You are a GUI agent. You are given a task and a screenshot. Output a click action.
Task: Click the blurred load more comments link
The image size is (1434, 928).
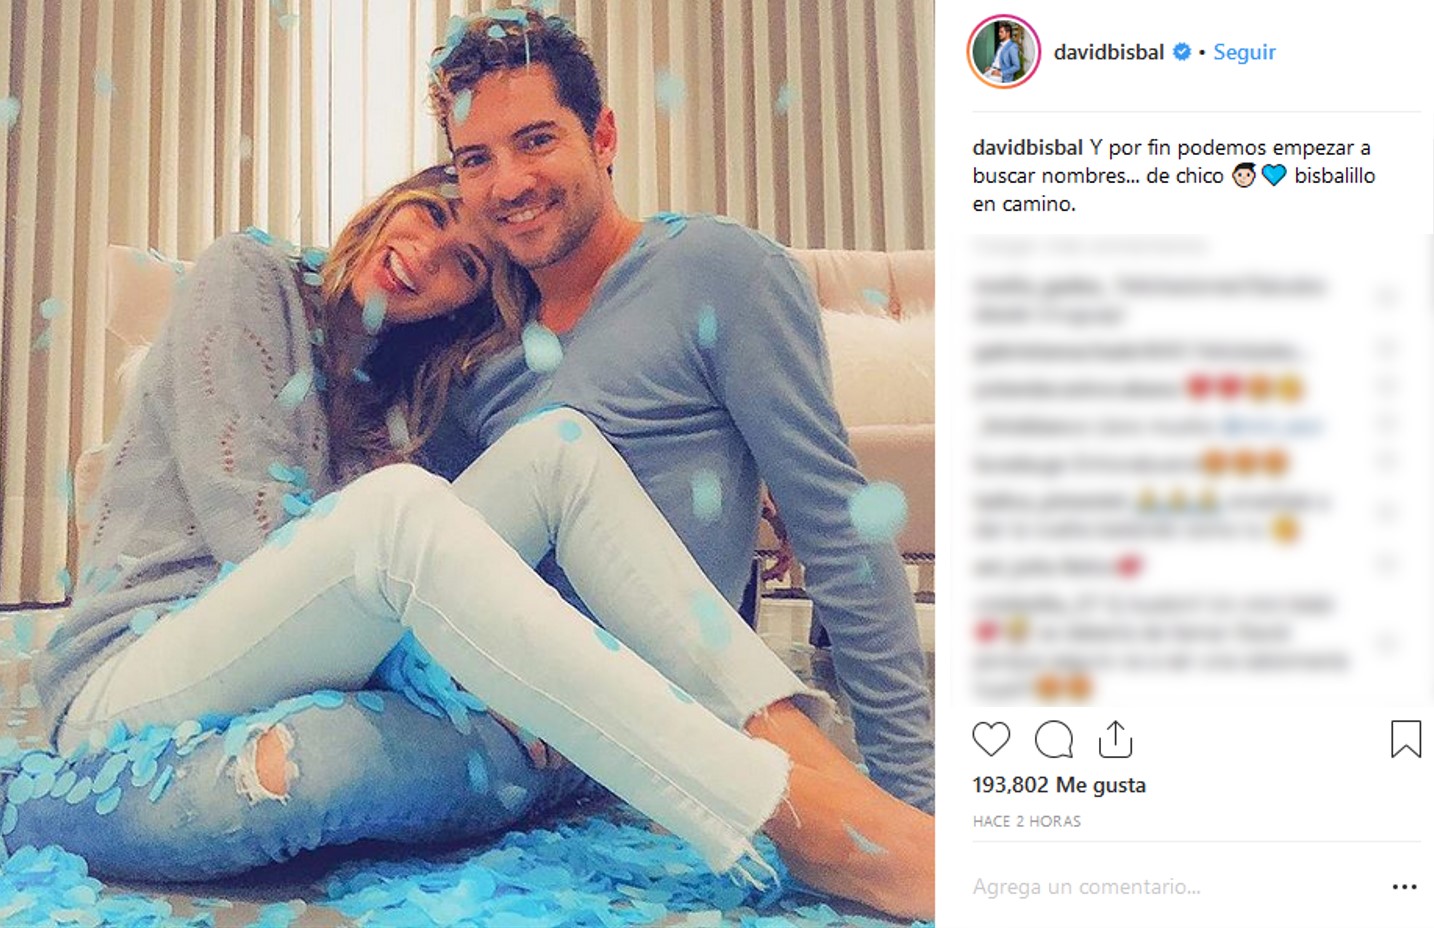pyautogui.click(x=1090, y=245)
